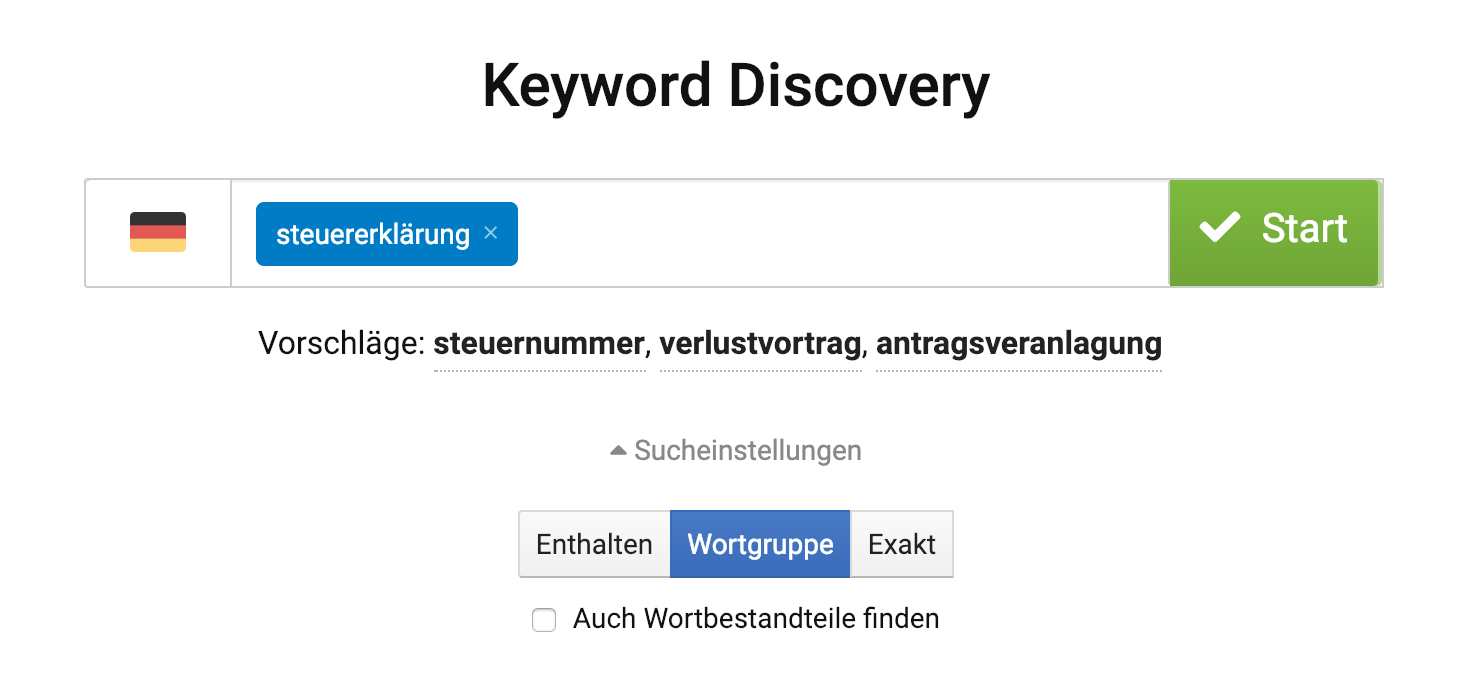Click the word Start on the green button
1464x674 pixels.
pyautogui.click(x=1304, y=229)
